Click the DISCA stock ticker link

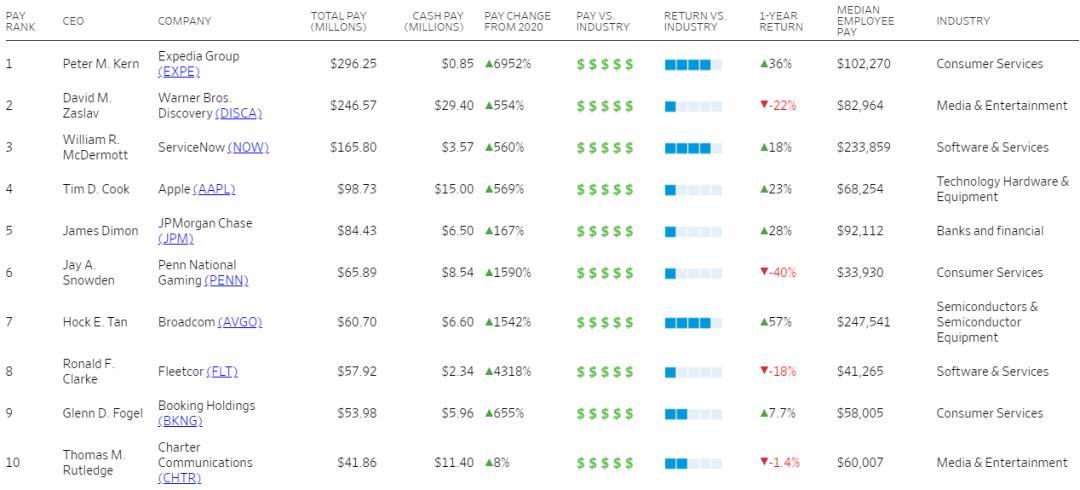coord(238,113)
